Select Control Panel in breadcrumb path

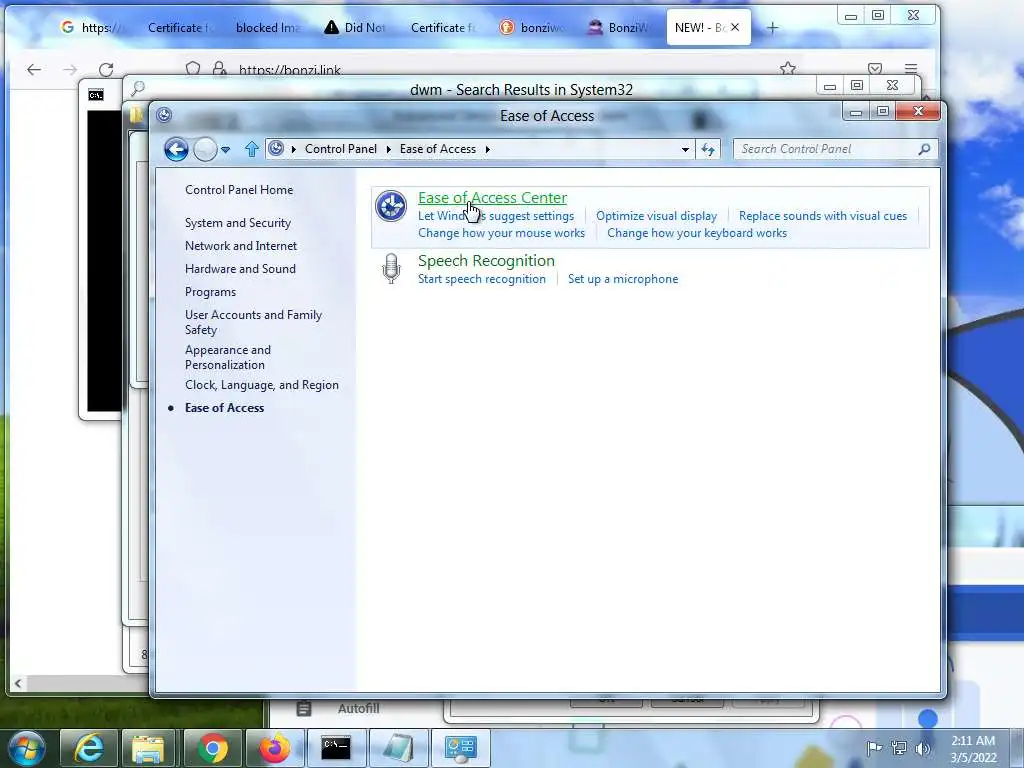(341, 149)
